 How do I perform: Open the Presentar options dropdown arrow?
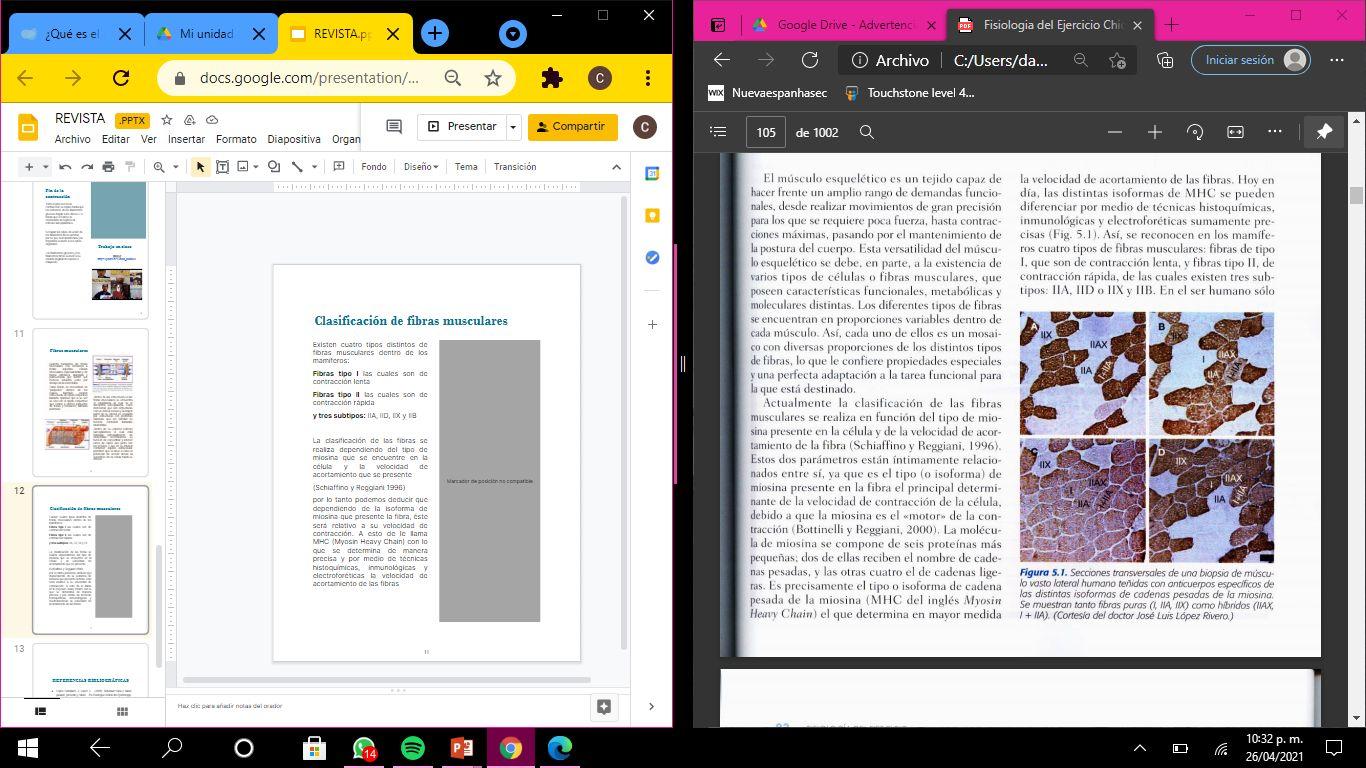[513, 127]
